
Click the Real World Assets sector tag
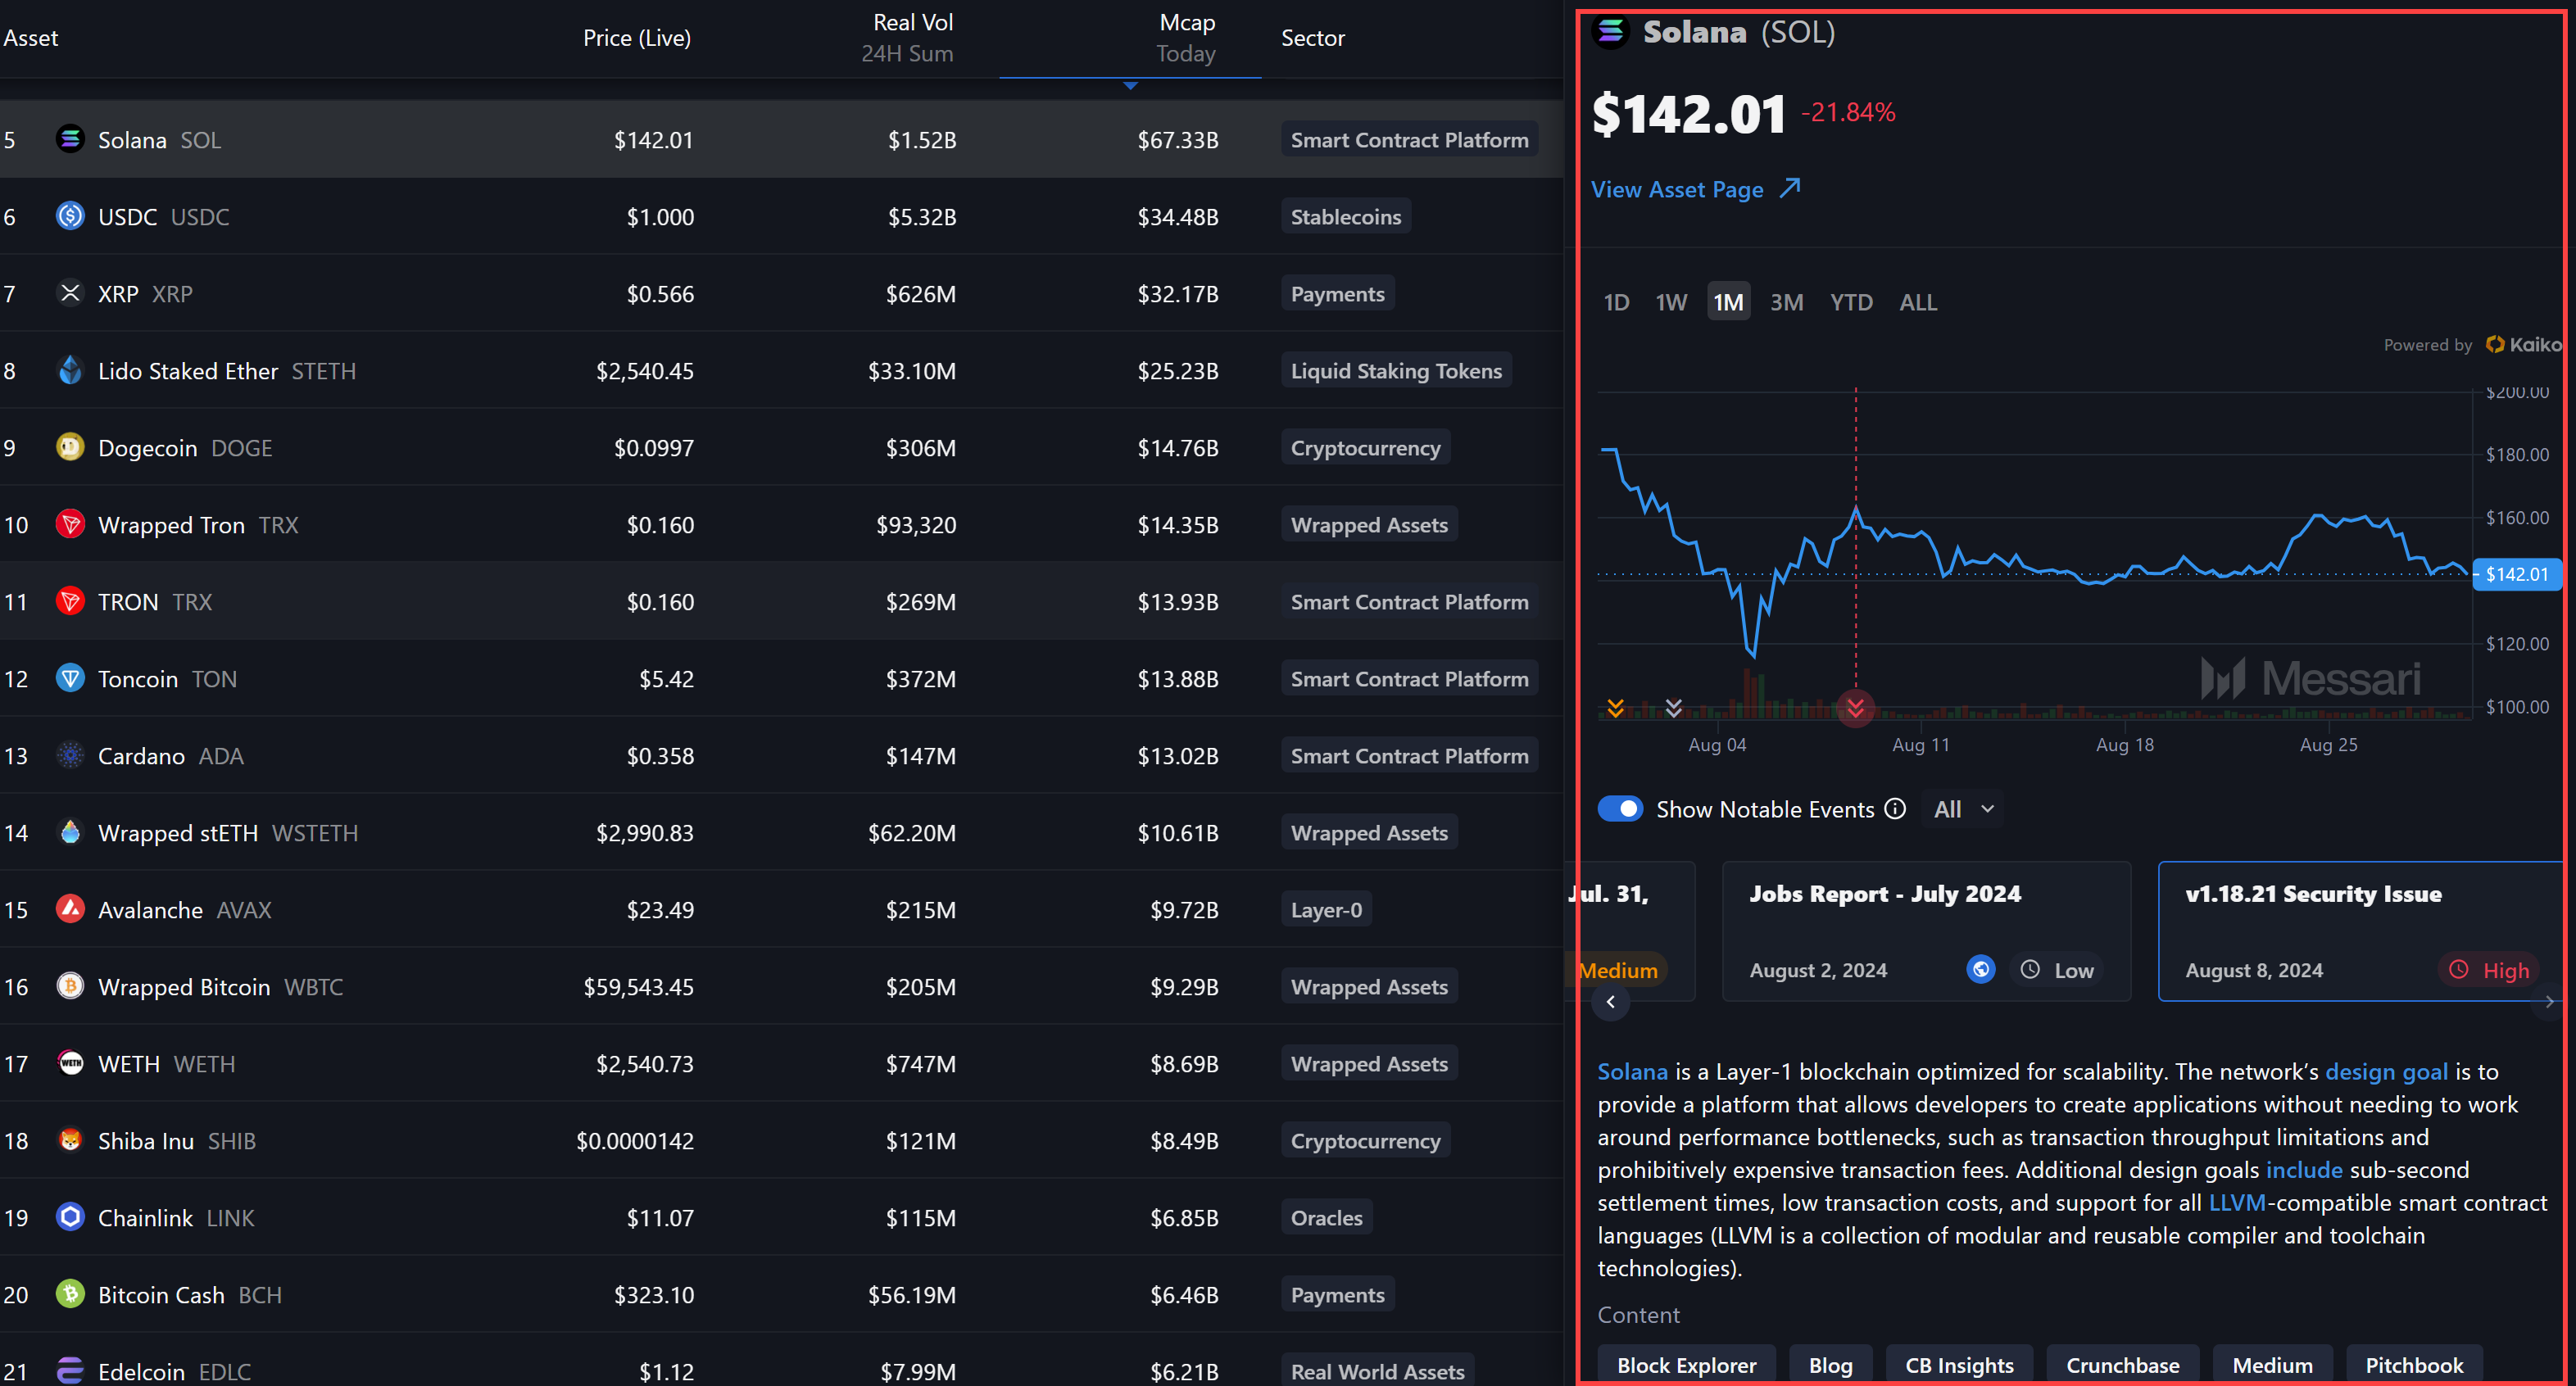point(1377,1371)
